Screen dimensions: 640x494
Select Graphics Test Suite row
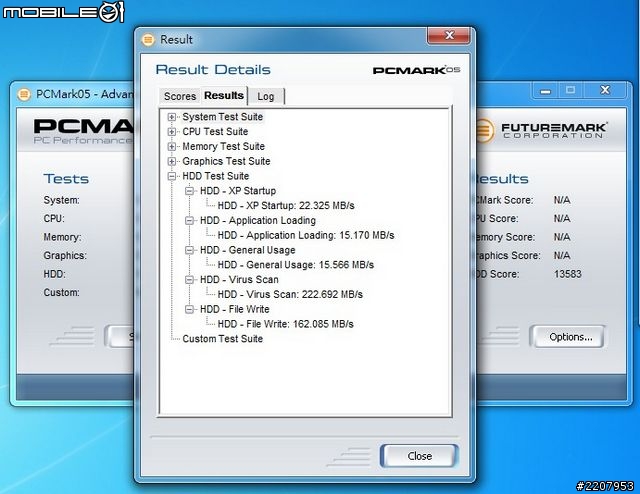[x=226, y=161]
